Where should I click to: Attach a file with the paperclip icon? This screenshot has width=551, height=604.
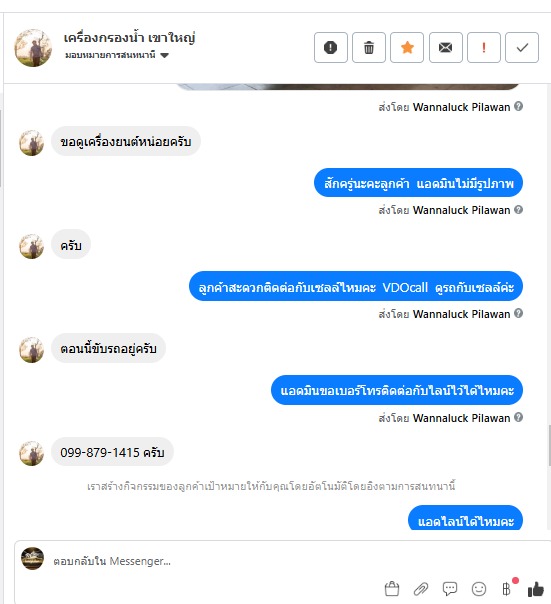point(421,589)
